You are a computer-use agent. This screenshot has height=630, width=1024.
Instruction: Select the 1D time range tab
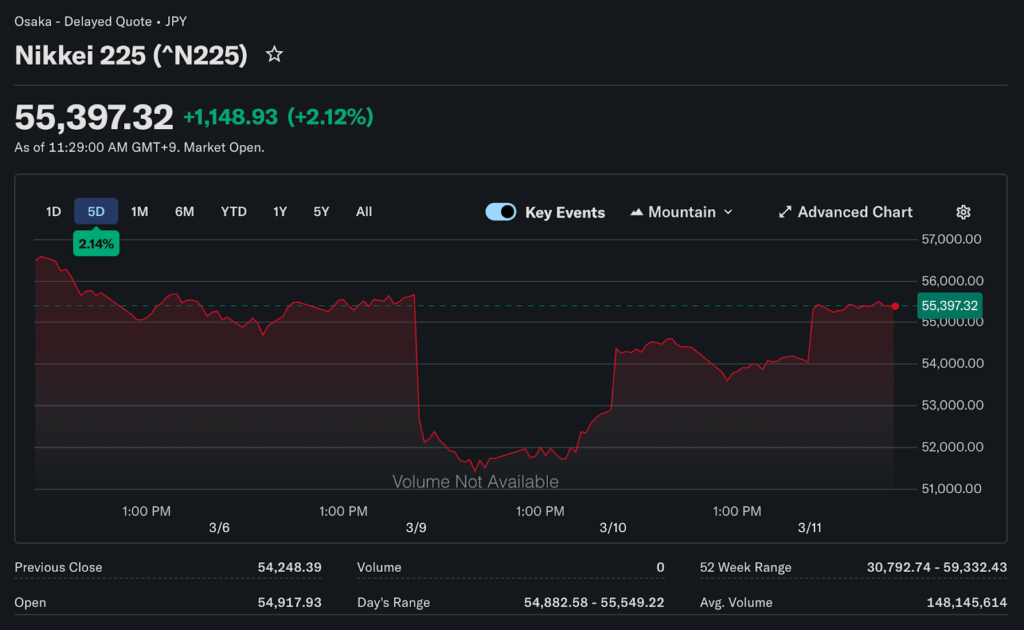coord(54,211)
